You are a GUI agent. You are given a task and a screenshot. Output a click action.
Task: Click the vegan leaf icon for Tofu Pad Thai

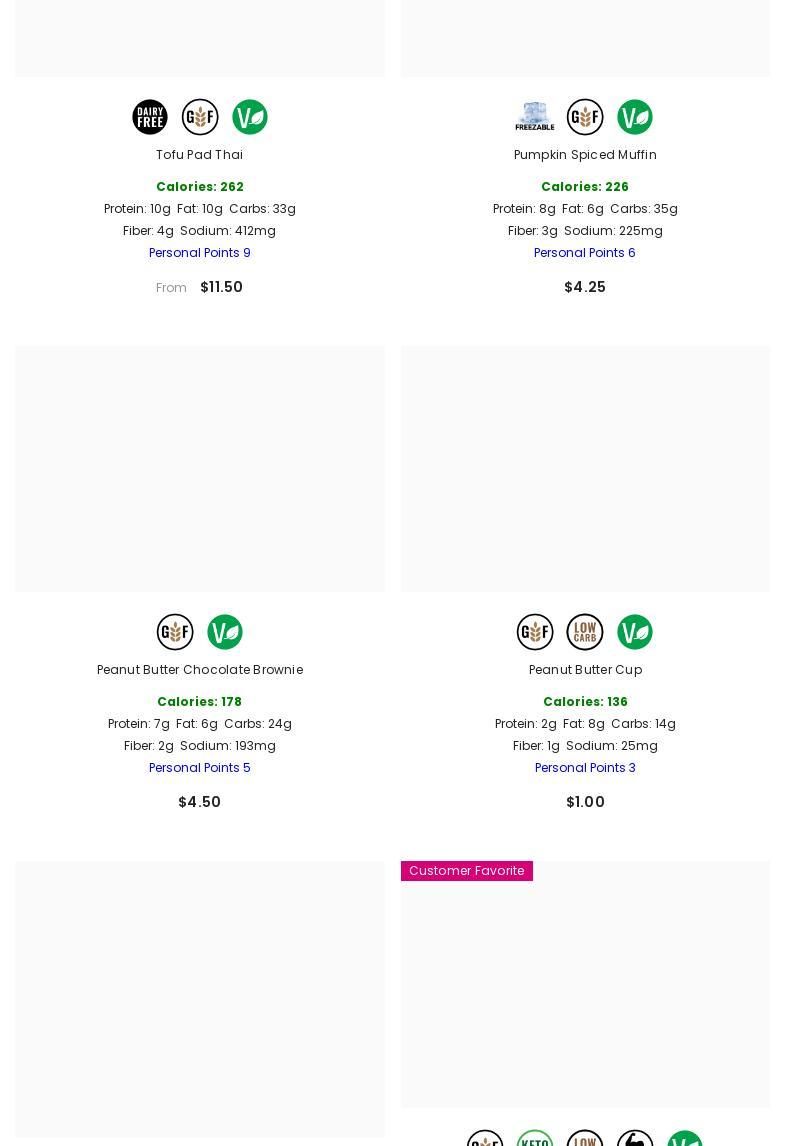(250, 117)
